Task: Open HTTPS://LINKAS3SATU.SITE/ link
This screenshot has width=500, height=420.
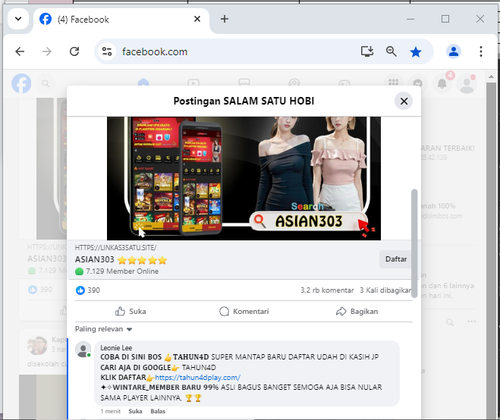Action: point(116,248)
